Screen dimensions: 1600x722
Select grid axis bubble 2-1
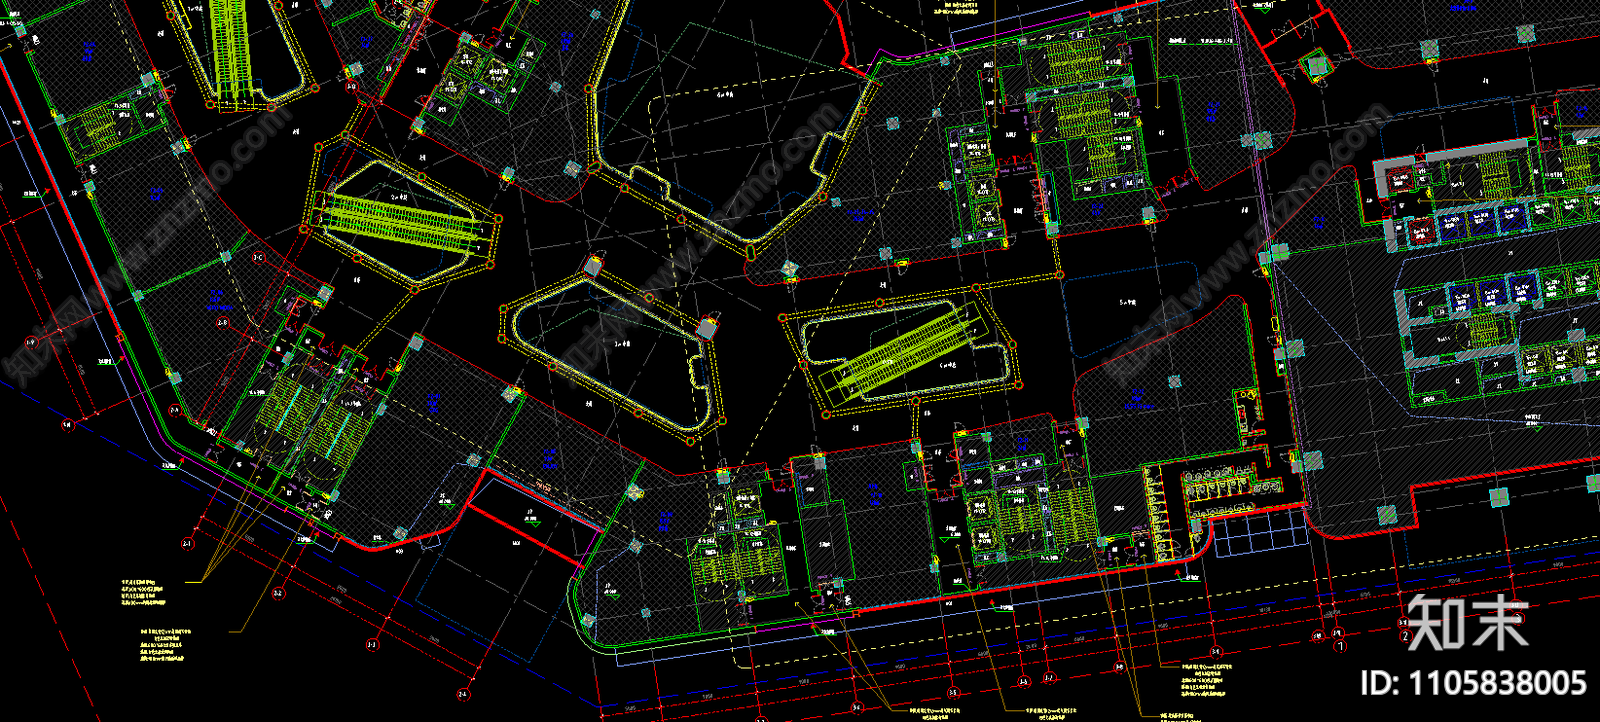coord(187,544)
